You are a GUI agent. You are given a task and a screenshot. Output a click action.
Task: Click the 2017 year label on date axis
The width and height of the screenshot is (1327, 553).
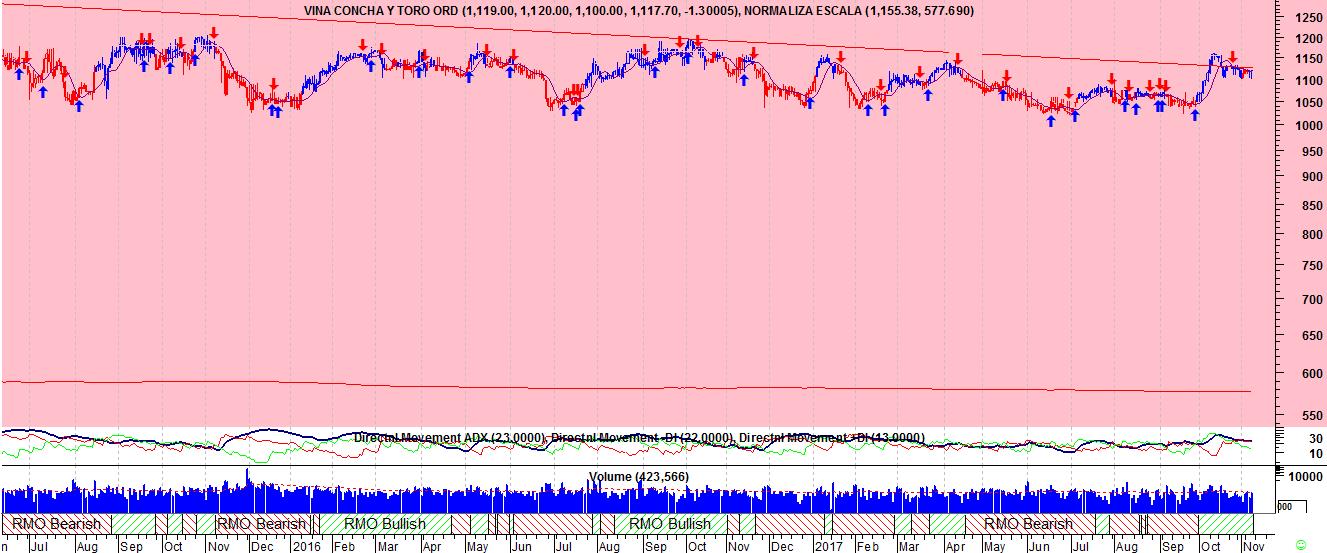coord(827,547)
